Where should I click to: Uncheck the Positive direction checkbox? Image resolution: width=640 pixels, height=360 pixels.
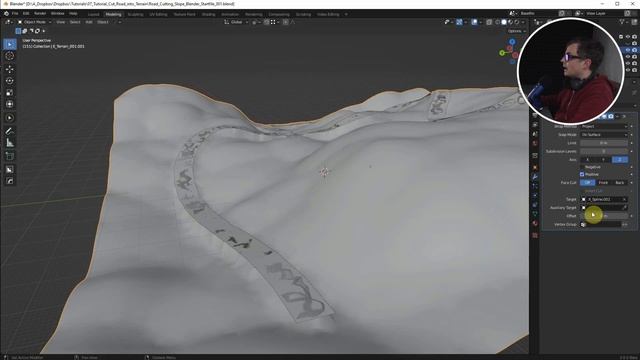[x=582, y=174]
